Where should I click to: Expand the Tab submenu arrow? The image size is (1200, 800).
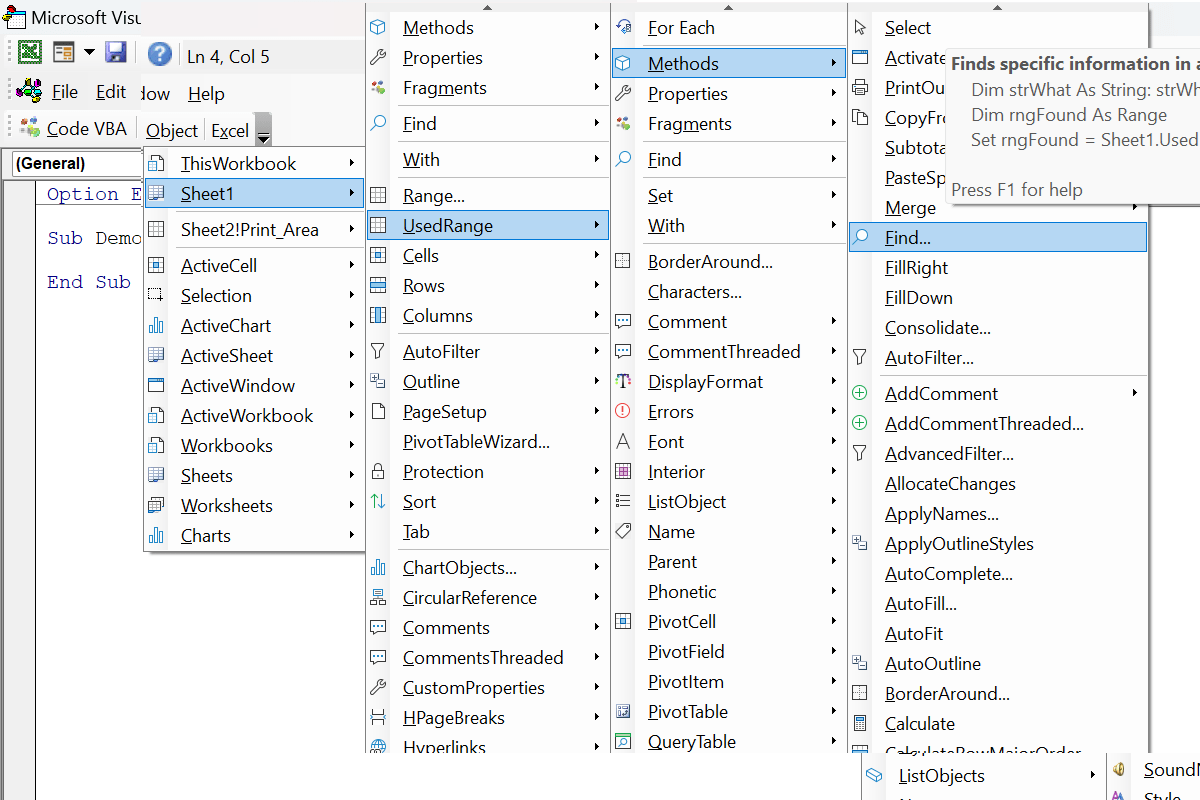point(597,531)
